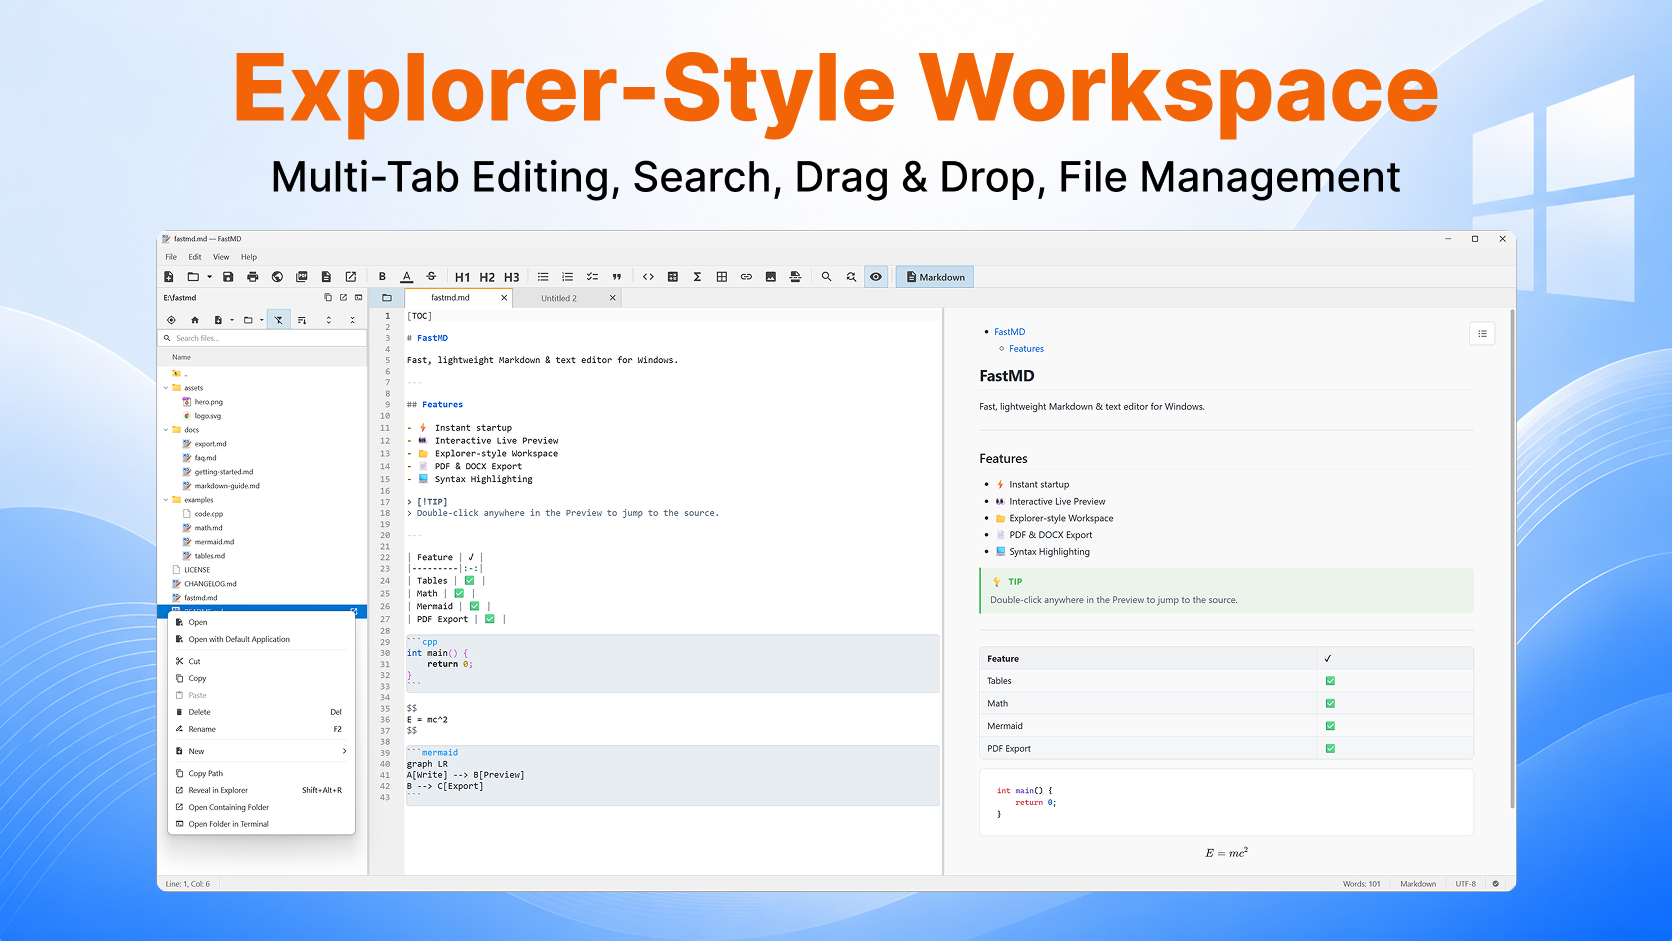Follow the Features link in preview TOC
The height and width of the screenshot is (941, 1672).
1026,349
